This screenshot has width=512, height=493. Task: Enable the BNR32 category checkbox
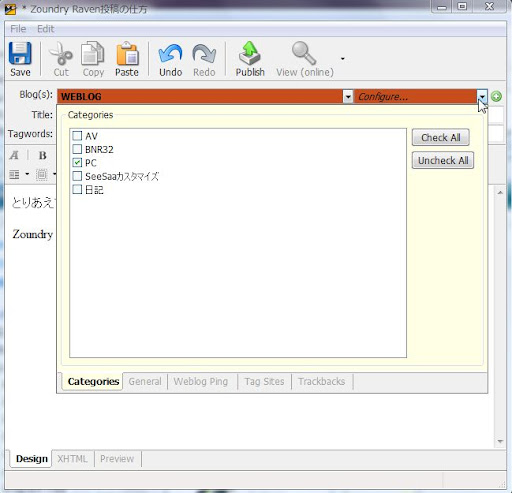[77, 149]
